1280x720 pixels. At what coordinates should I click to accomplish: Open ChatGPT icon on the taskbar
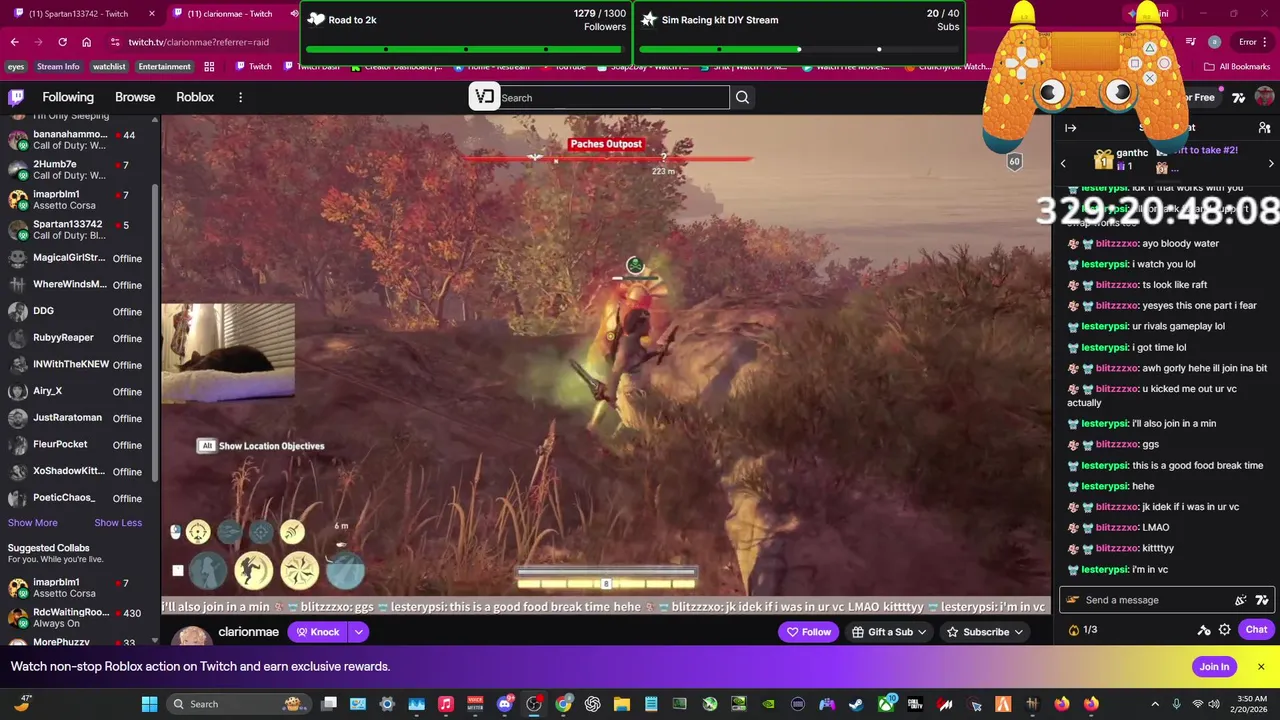(592, 704)
